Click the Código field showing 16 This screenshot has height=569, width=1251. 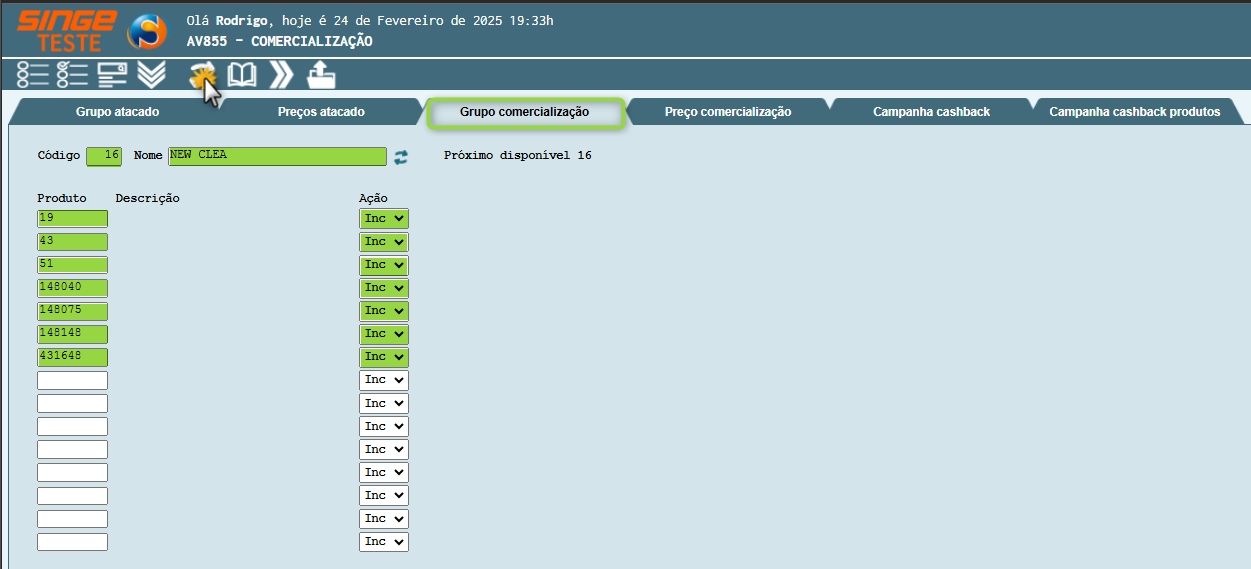pos(104,156)
